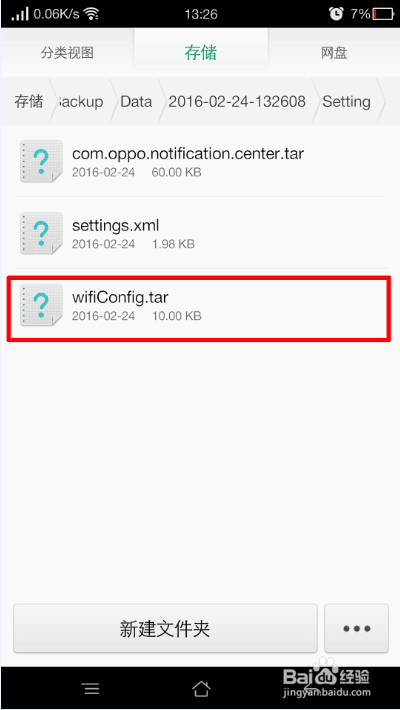This screenshot has height=710, width=400.
Task: Click 新建文件夹 button
Action: [x=165, y=628]
